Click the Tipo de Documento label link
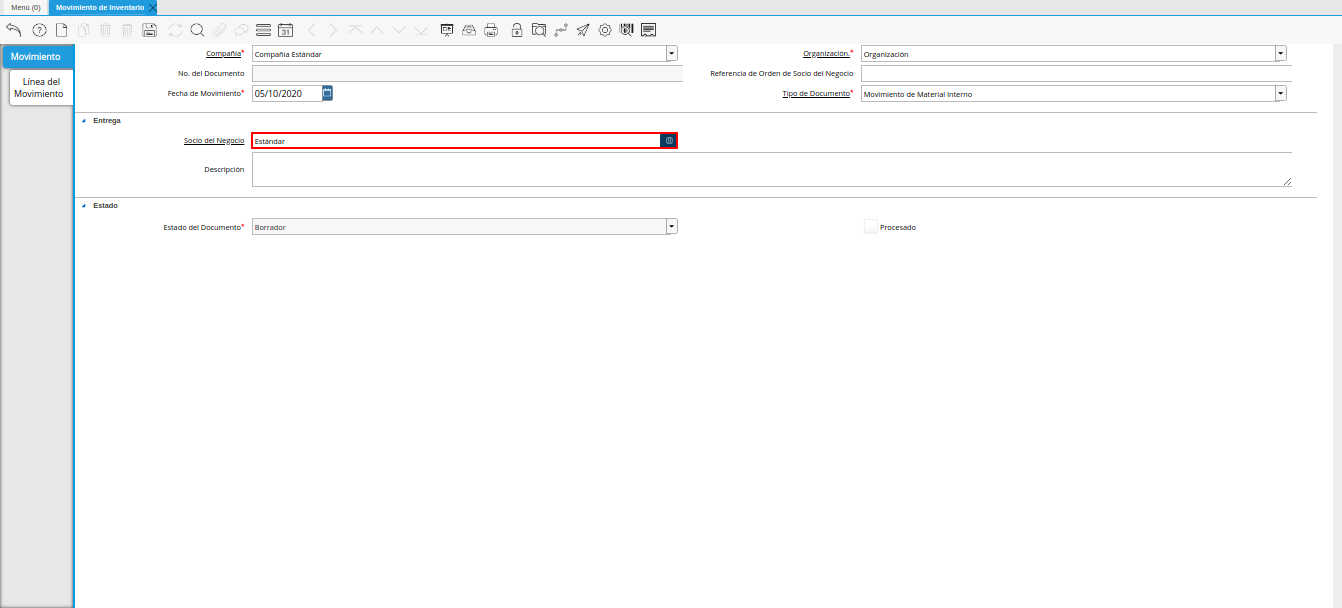The height and width of the screenshot is (608, 1342). tap(816, 94)
